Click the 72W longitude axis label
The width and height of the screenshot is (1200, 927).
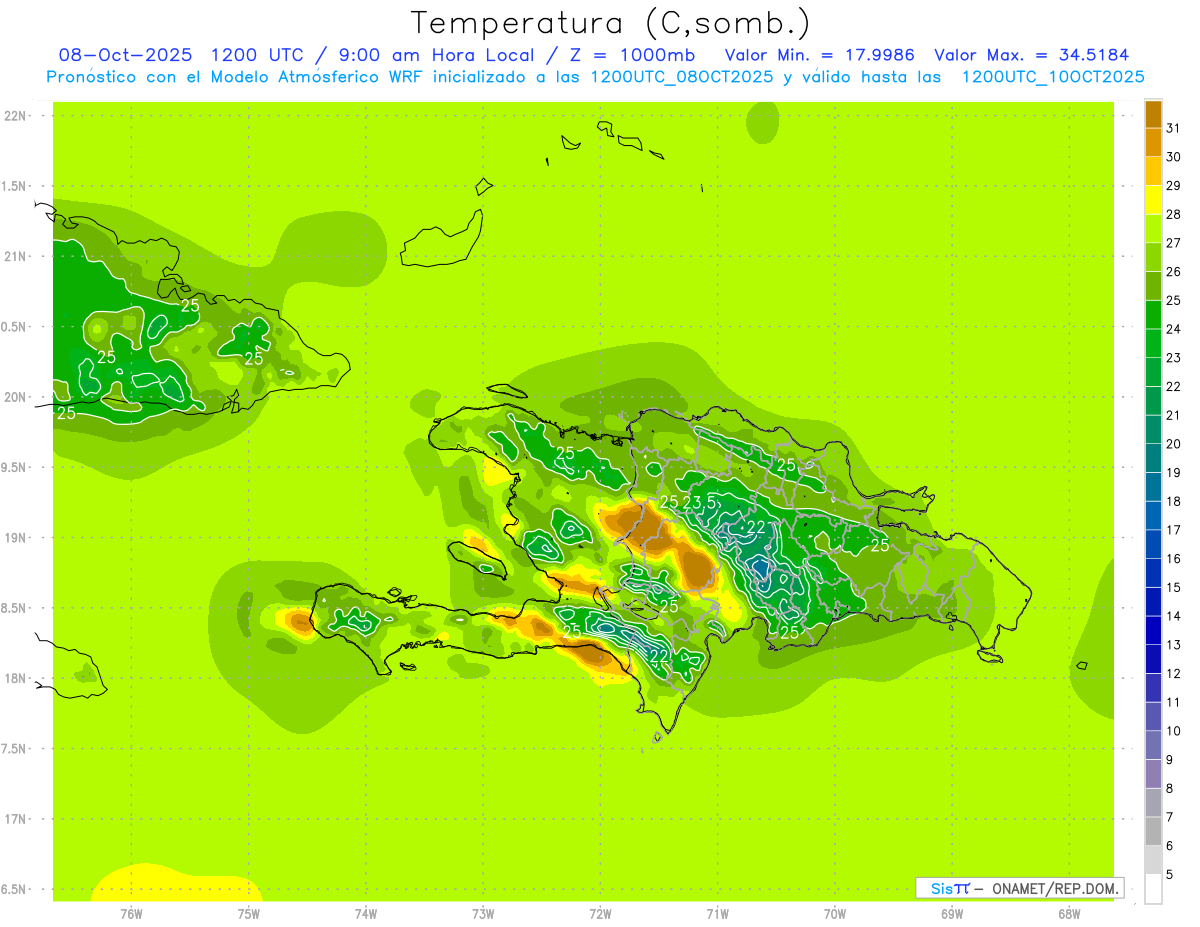point(600,913)
